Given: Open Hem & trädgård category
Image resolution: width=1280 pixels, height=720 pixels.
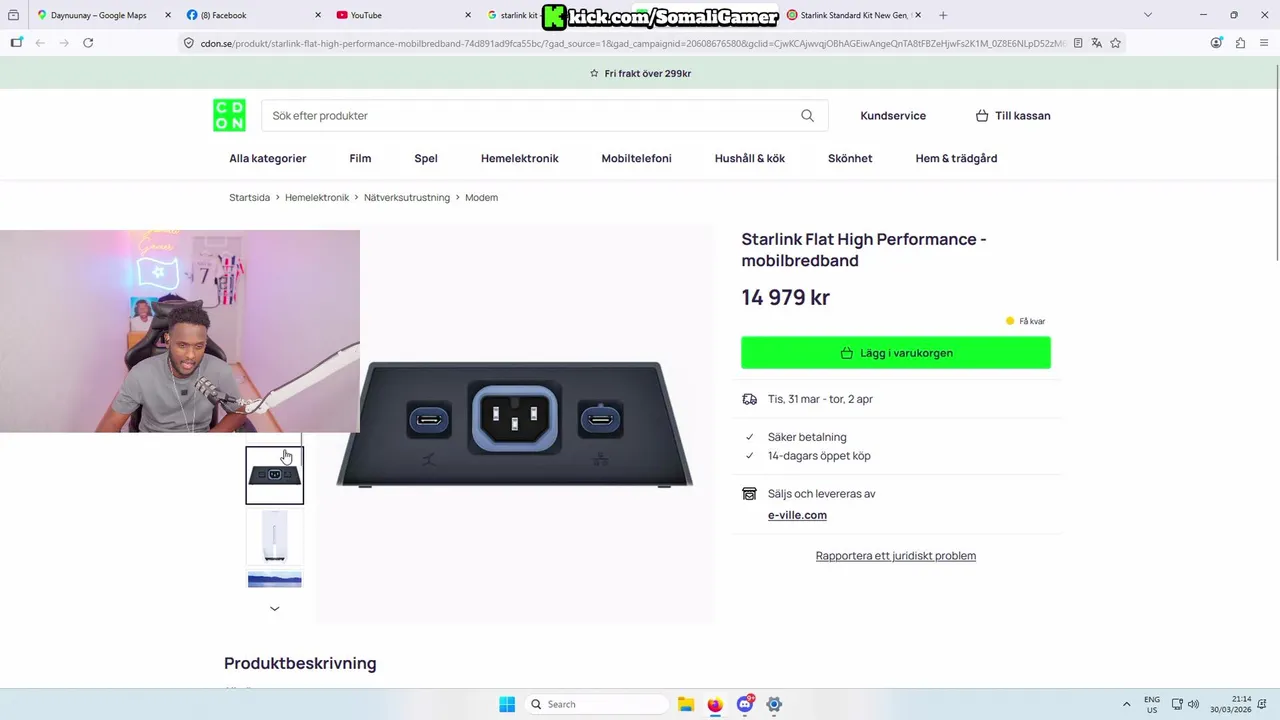Looking at the screenshot, I should 956,158.
